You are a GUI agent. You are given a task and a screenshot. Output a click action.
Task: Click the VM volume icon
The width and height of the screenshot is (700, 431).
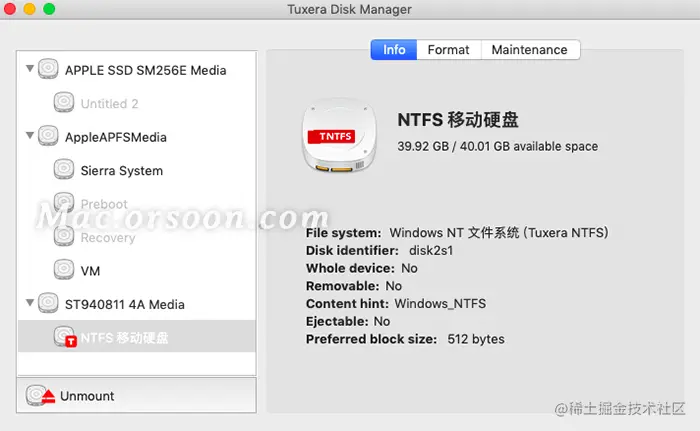[64, 270]
